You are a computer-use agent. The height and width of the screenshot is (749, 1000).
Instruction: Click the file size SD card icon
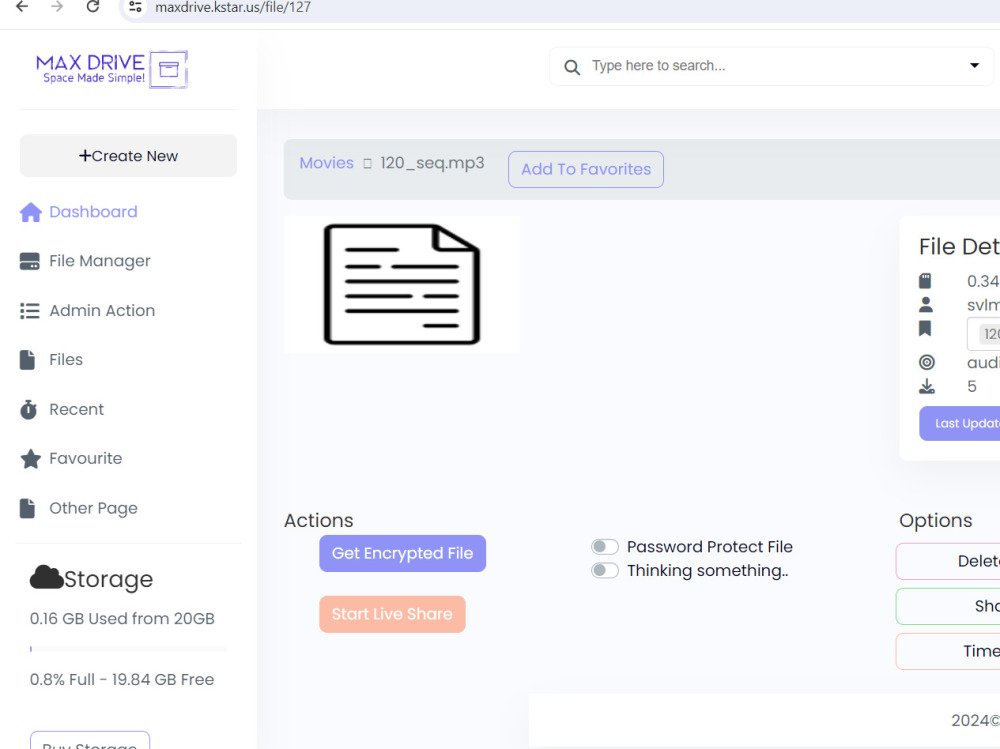point(925,281)
